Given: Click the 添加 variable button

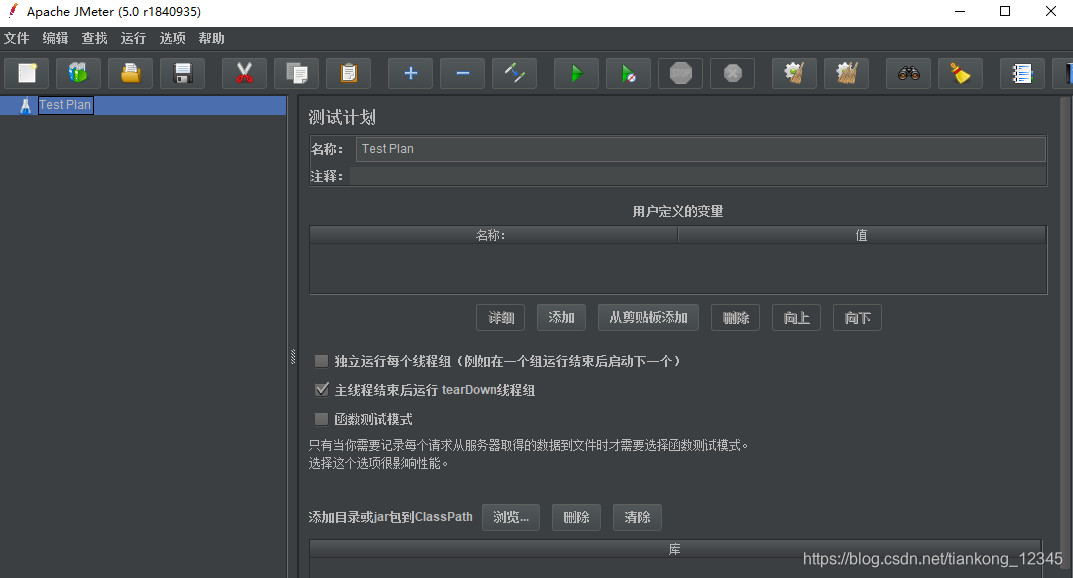Looking at the screenshot, I should (561, 317).
